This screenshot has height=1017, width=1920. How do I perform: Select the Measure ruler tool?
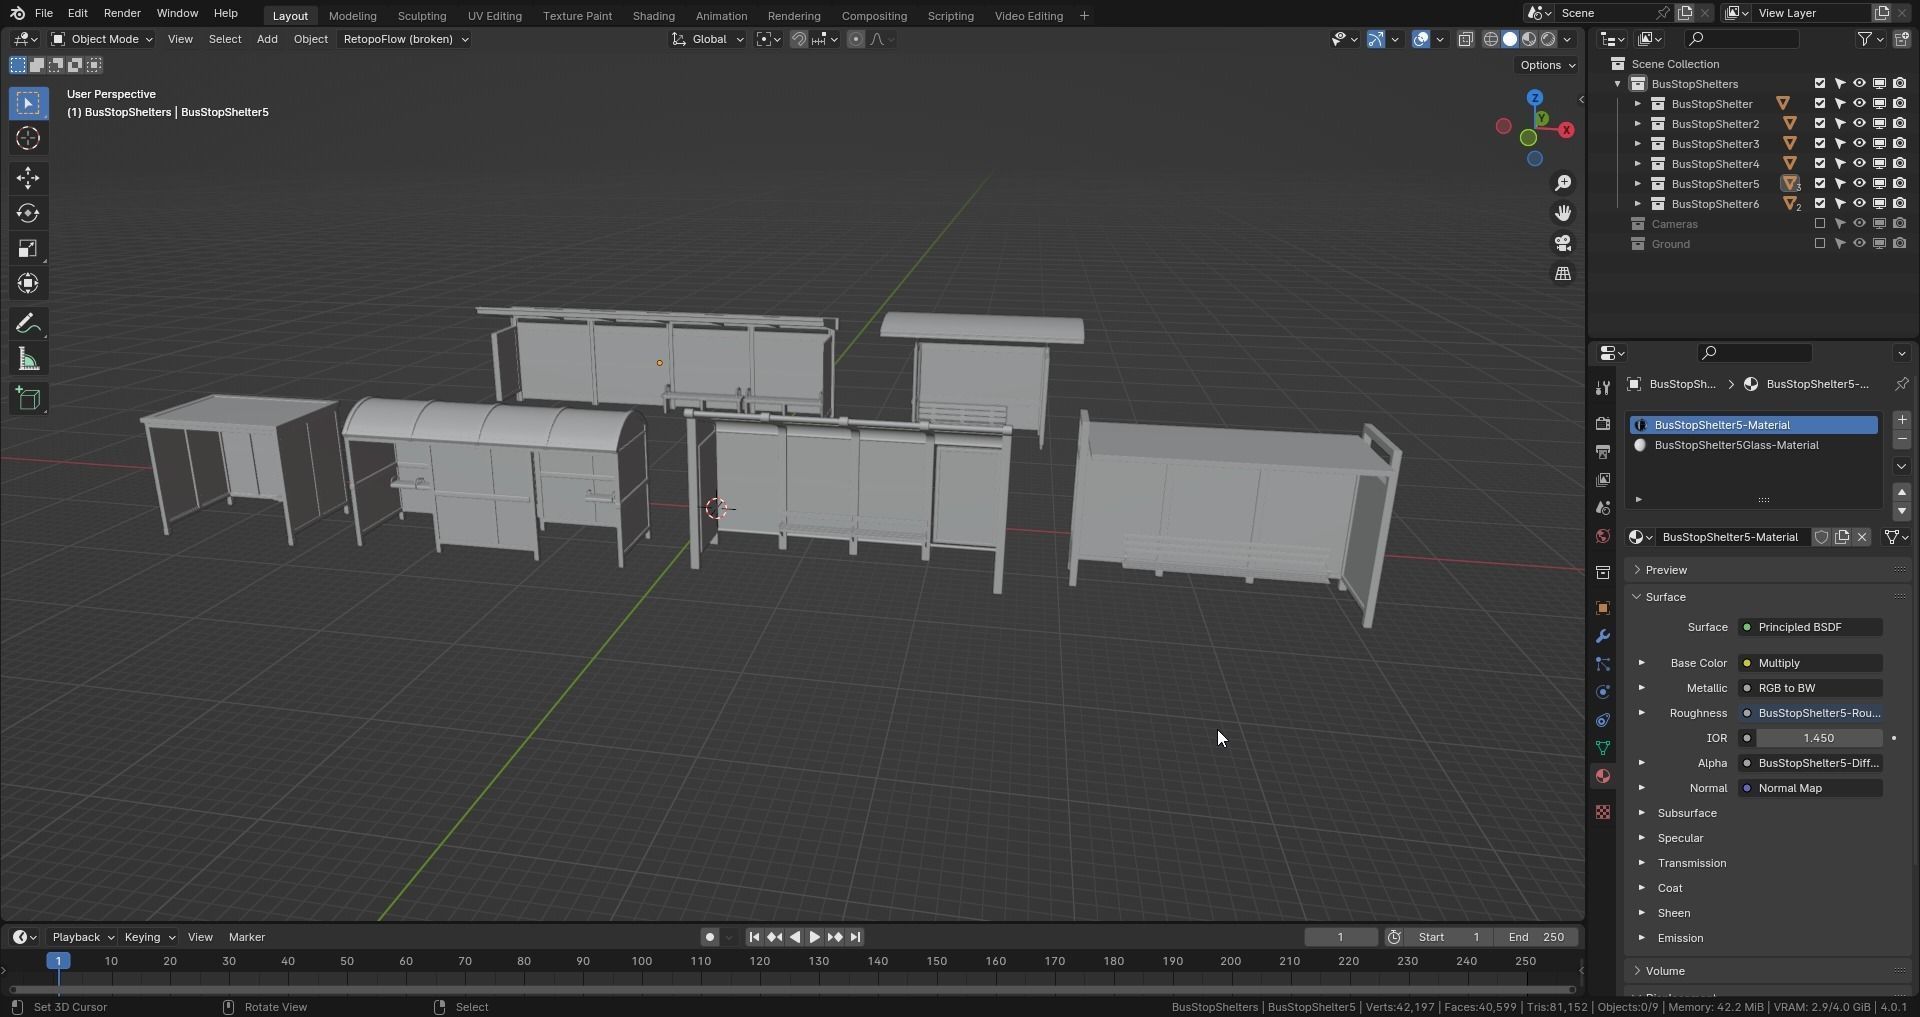28,359
